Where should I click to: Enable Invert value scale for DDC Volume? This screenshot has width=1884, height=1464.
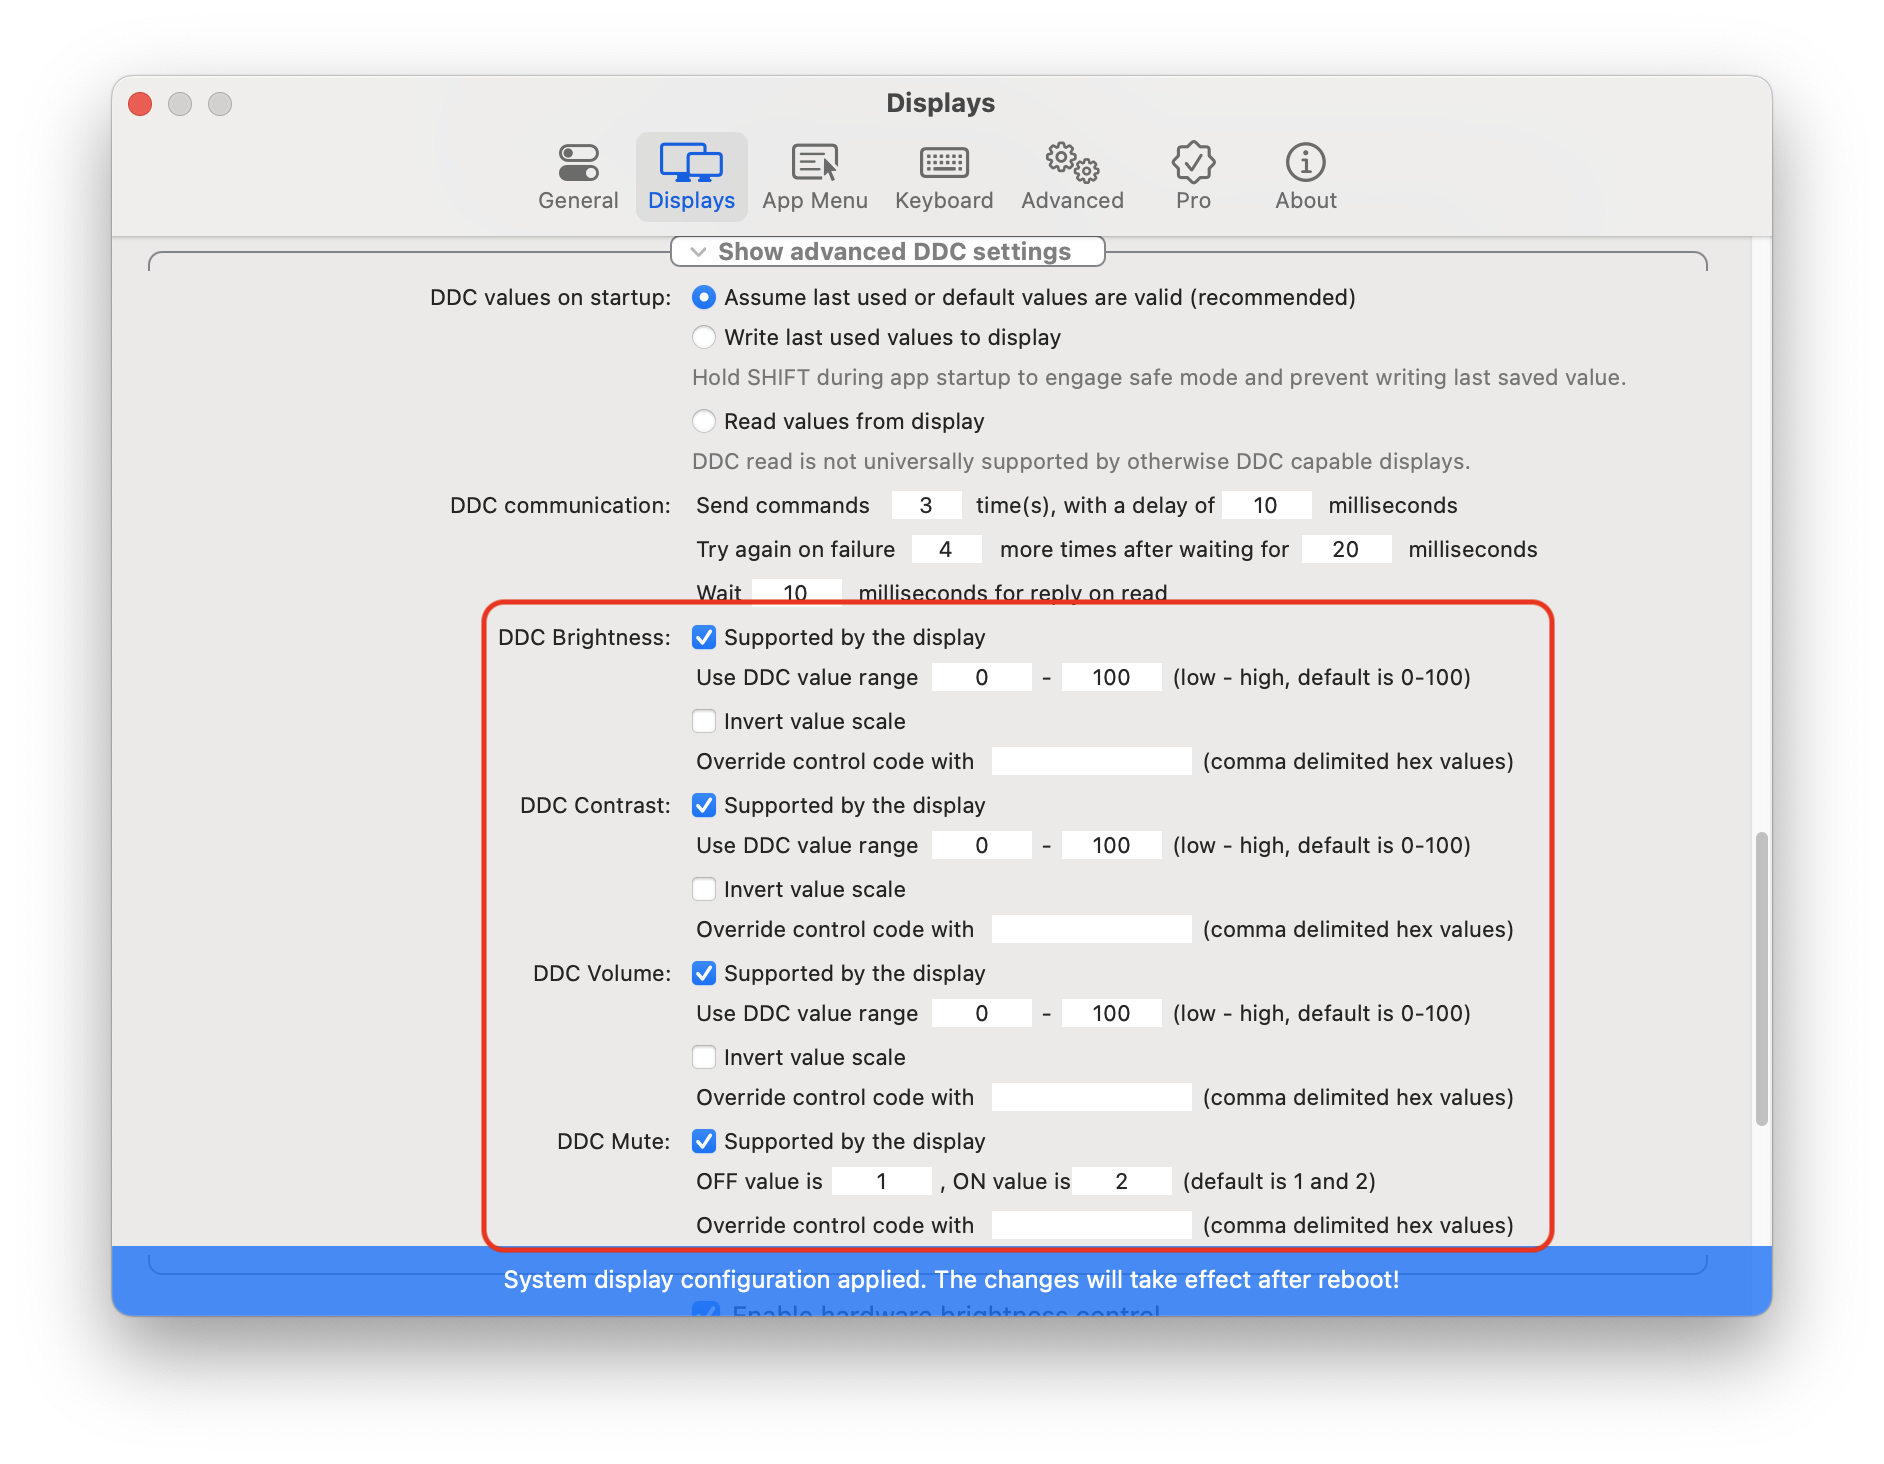pos(705,1057)
